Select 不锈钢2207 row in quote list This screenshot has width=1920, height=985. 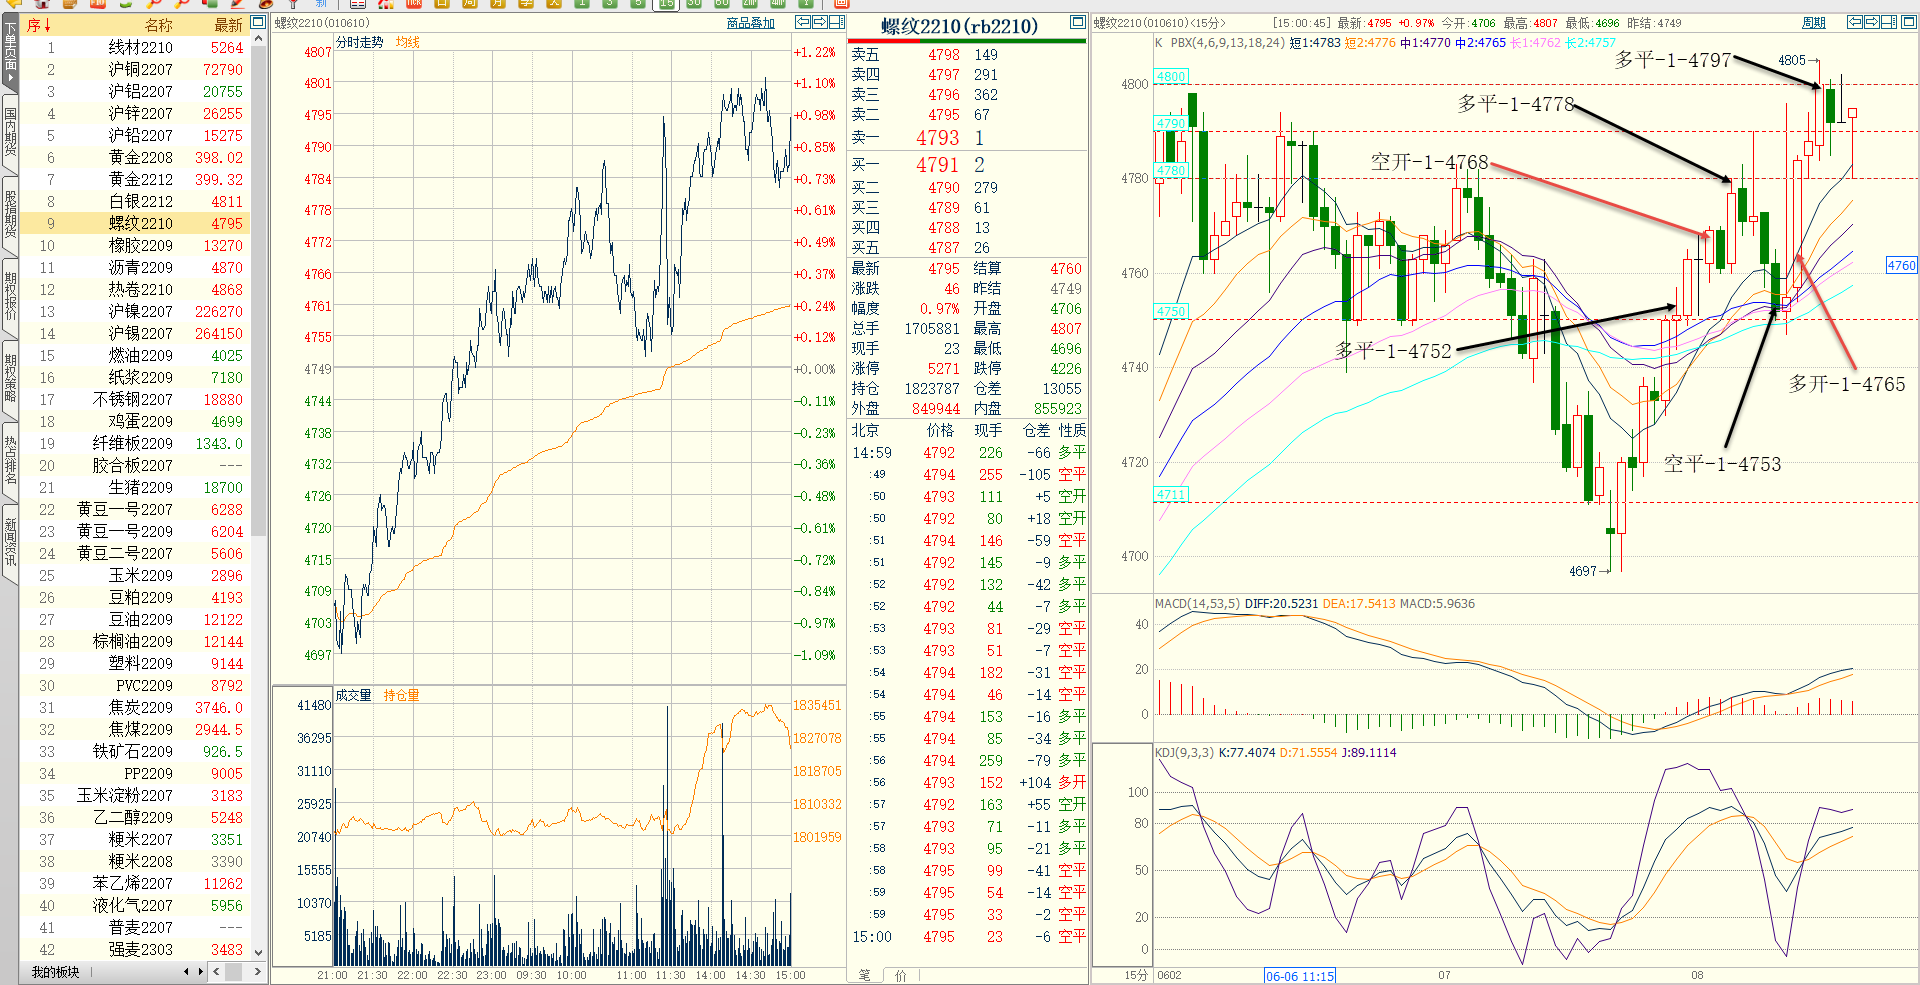(x=134, y=399)
